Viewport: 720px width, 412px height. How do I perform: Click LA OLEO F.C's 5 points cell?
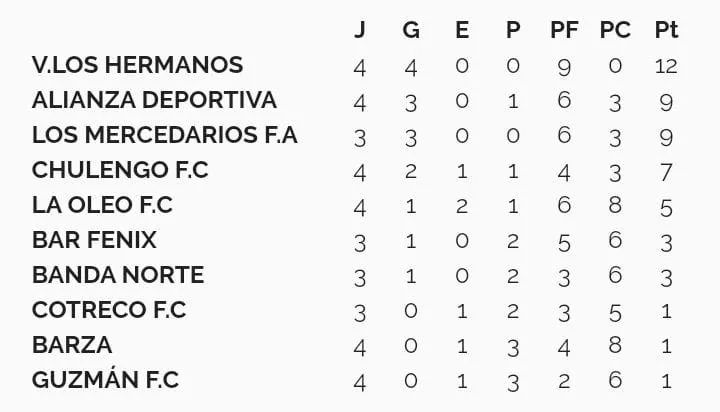coord(666,207)
